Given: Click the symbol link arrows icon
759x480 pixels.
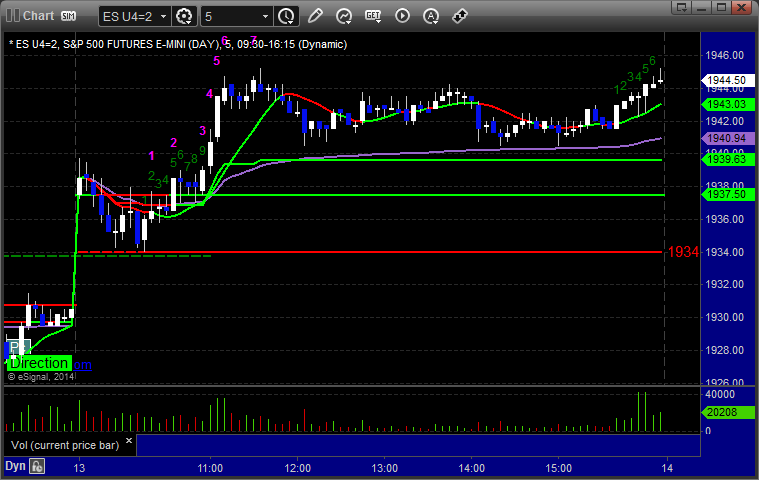Looking at the screenshot, I should pos(459,16).
